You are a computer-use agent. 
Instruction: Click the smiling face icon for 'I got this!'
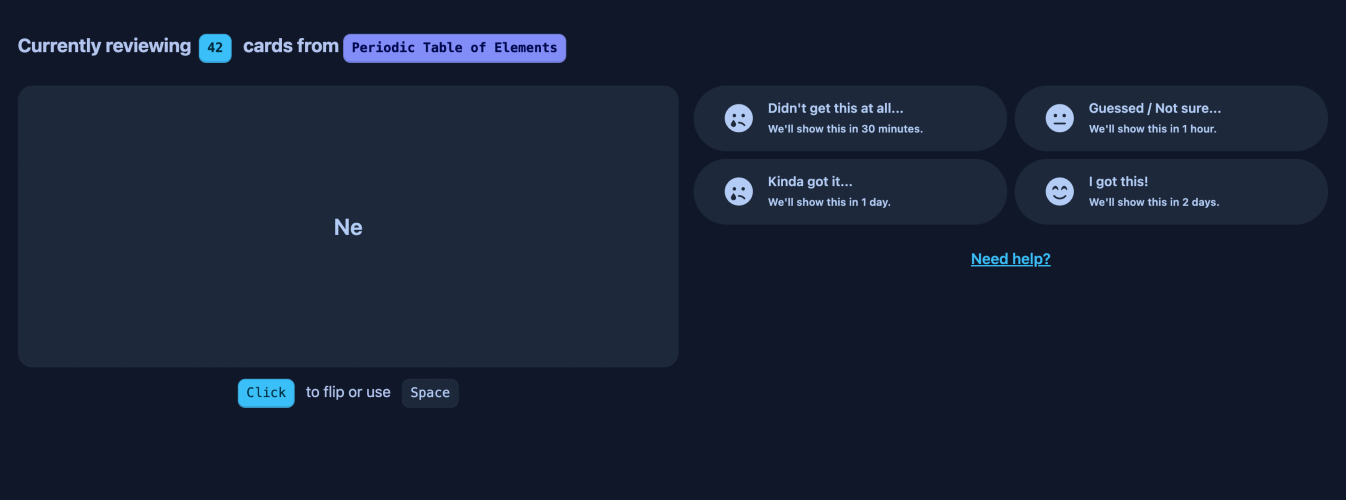(1059, 191)
